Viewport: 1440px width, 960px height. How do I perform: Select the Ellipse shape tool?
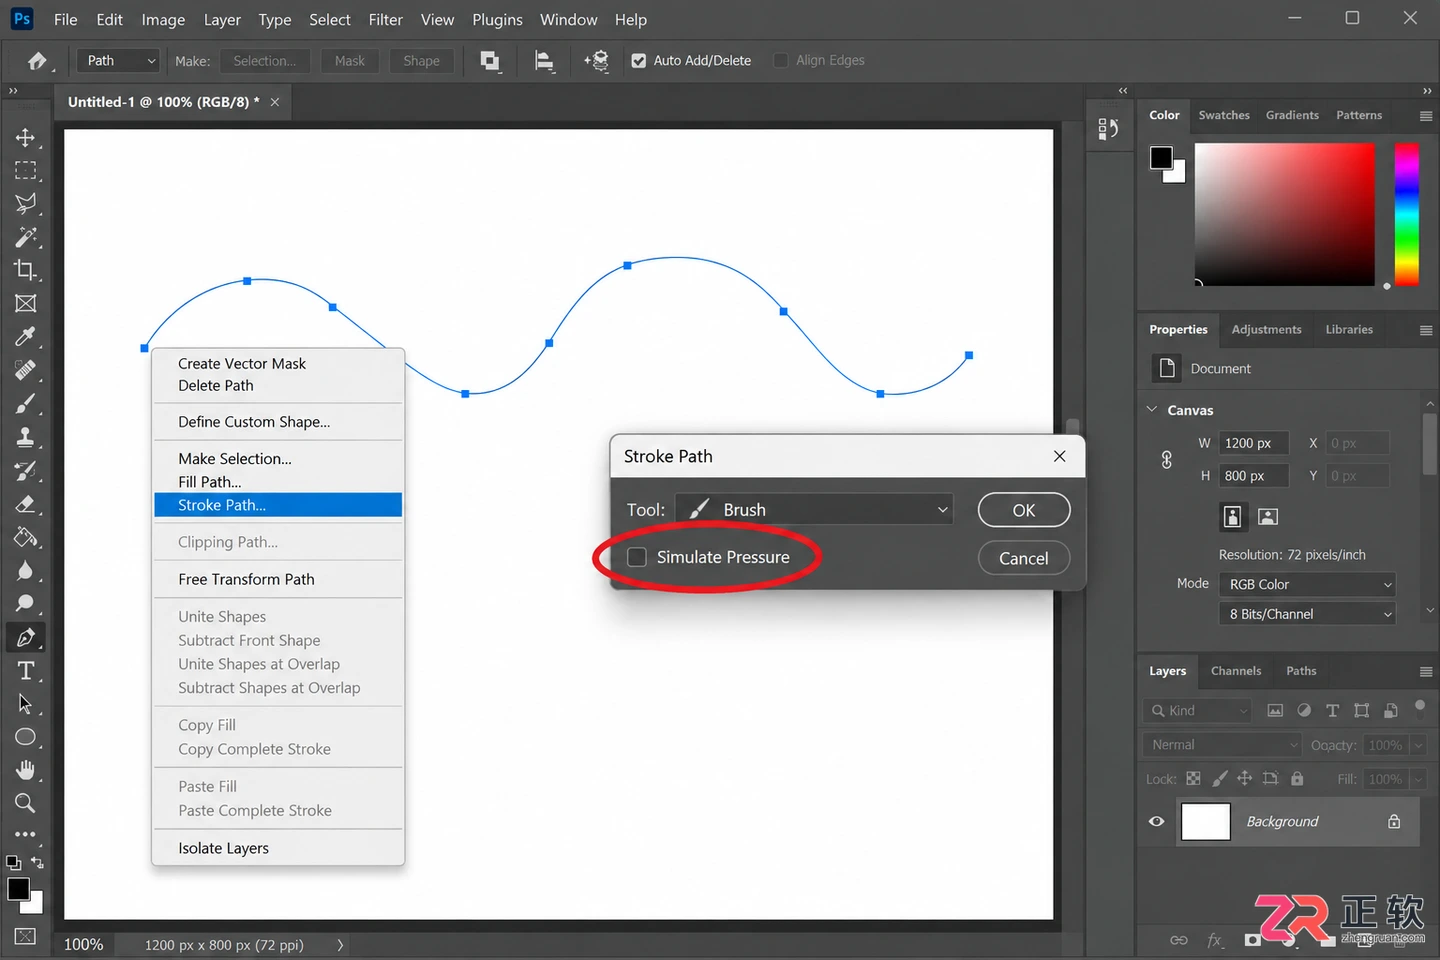click(x=25, y=737)
